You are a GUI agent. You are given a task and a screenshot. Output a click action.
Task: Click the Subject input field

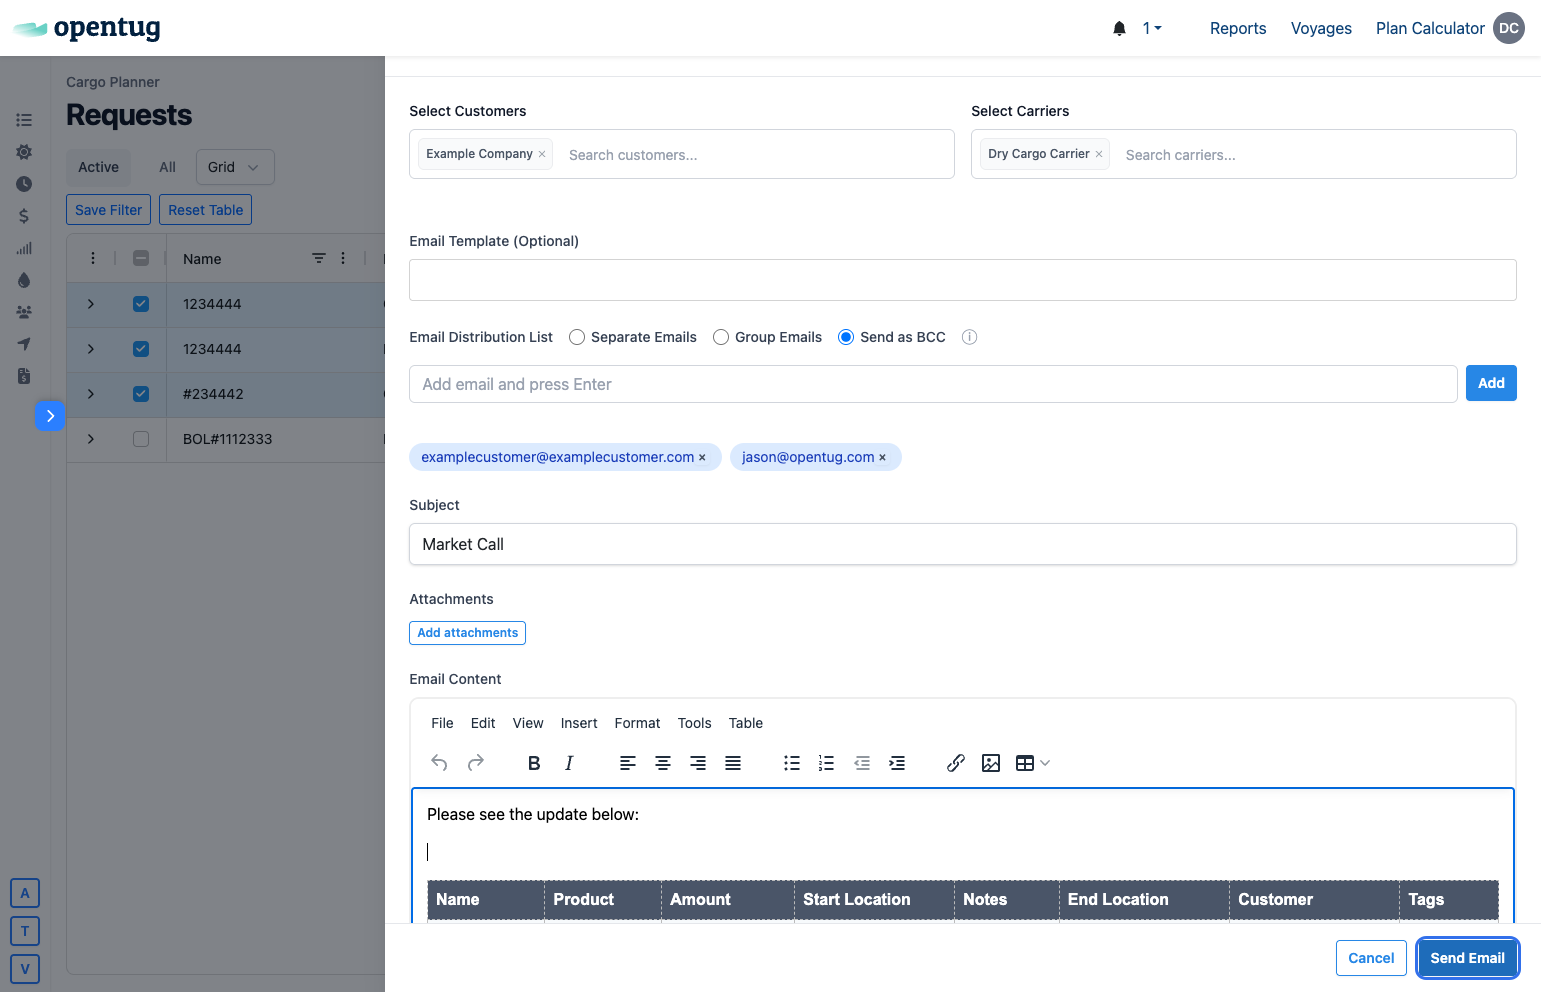tap(962, 544)
